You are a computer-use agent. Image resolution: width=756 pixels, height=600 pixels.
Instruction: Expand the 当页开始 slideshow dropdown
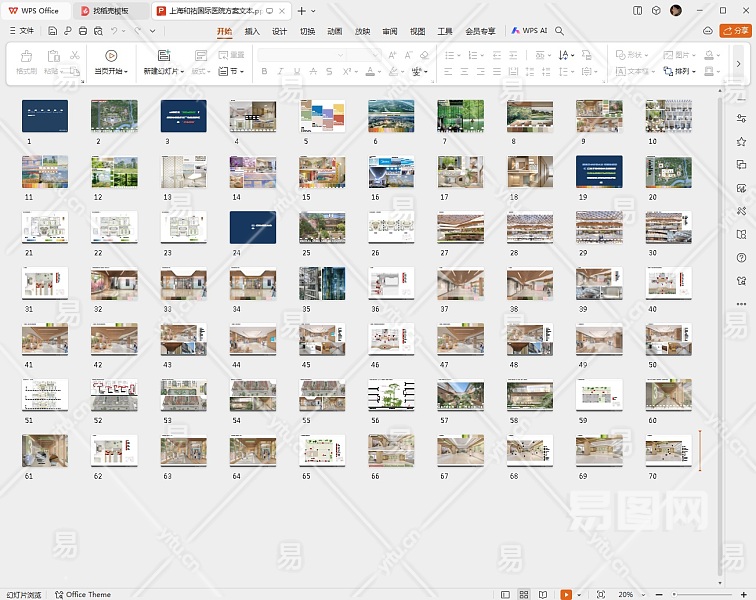[124, 72]
